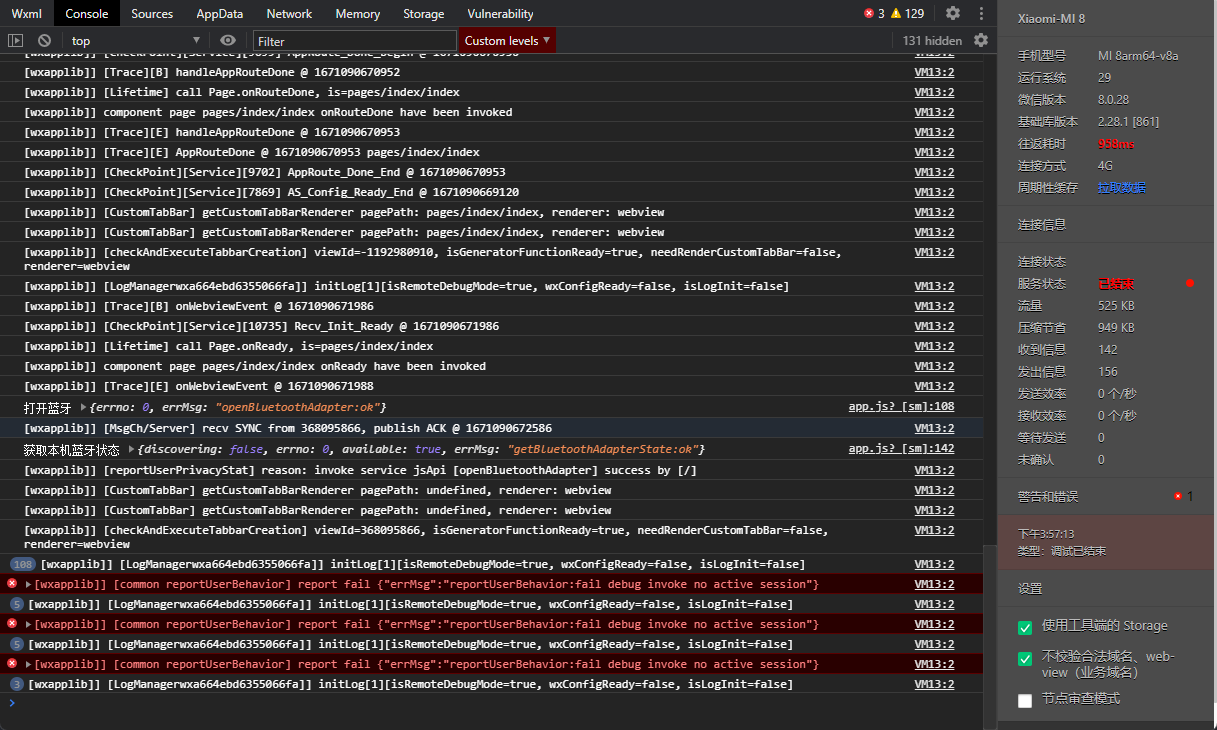Click the 获取本机蓝牙状态 log label
This screenshot has height=730, width=1217.
click(72, 450)
